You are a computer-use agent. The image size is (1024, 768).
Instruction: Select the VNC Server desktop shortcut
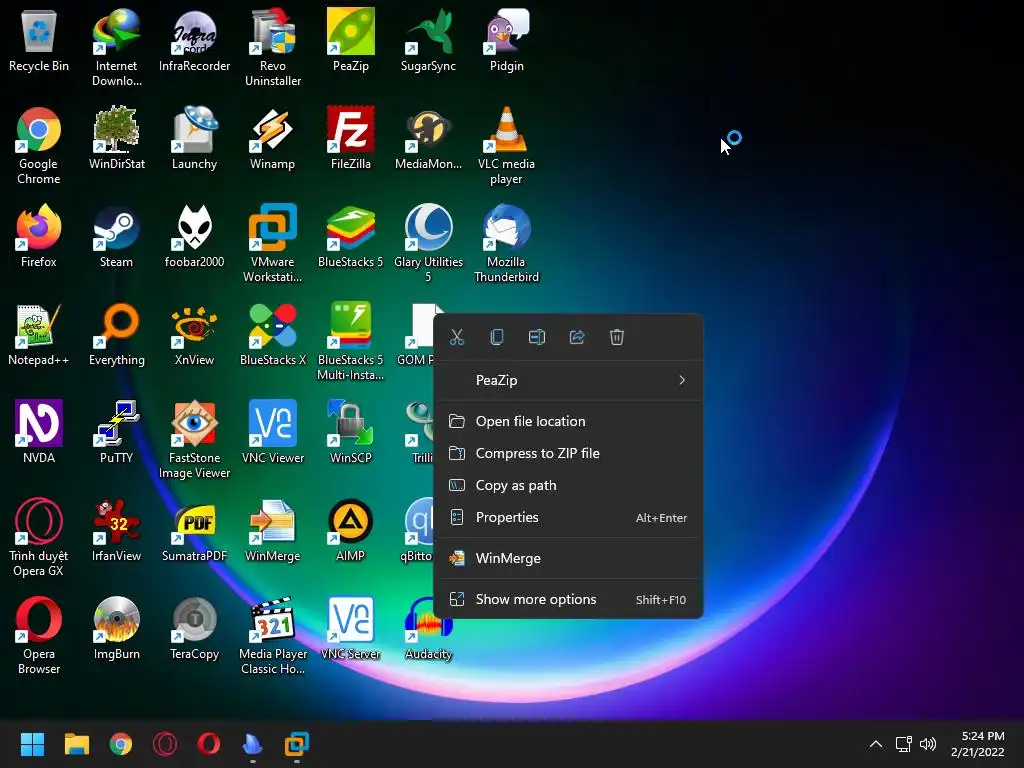click(x=351, y=628)
